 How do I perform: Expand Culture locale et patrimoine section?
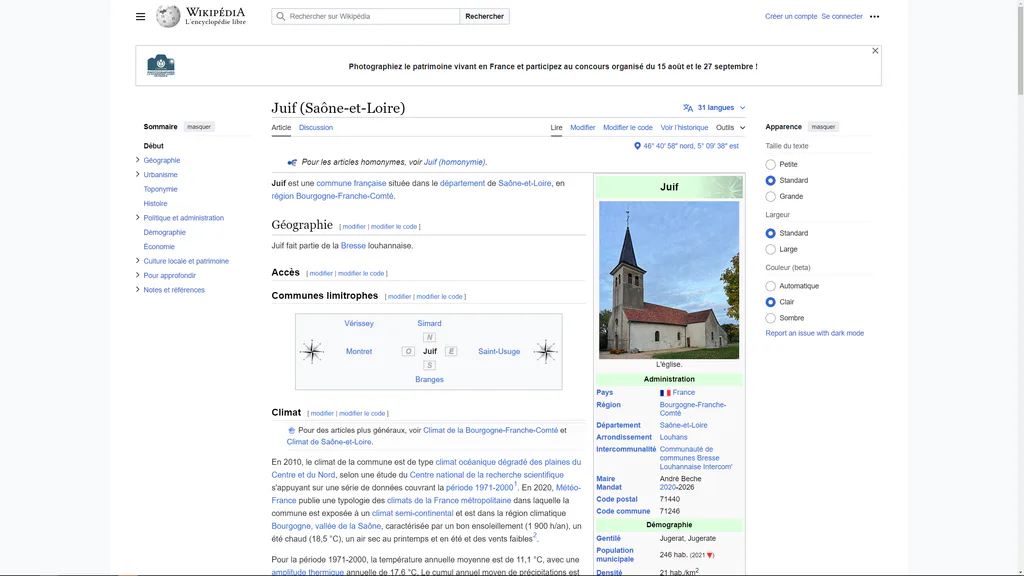(137, 261)
